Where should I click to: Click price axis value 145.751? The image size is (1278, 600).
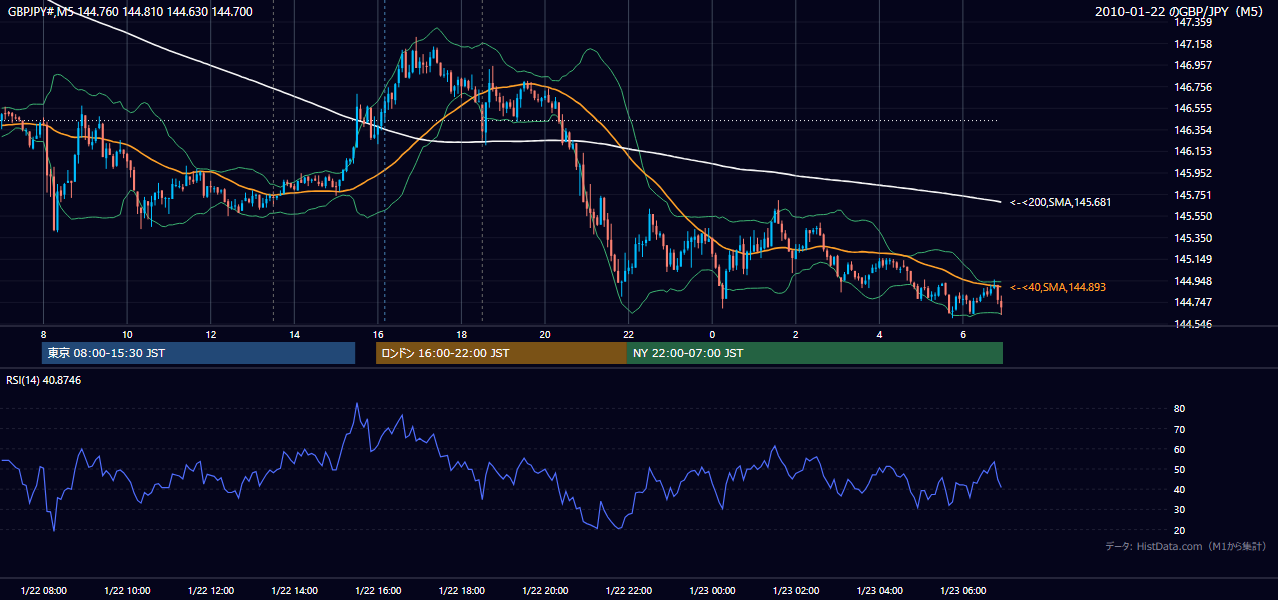point(1193,195)
